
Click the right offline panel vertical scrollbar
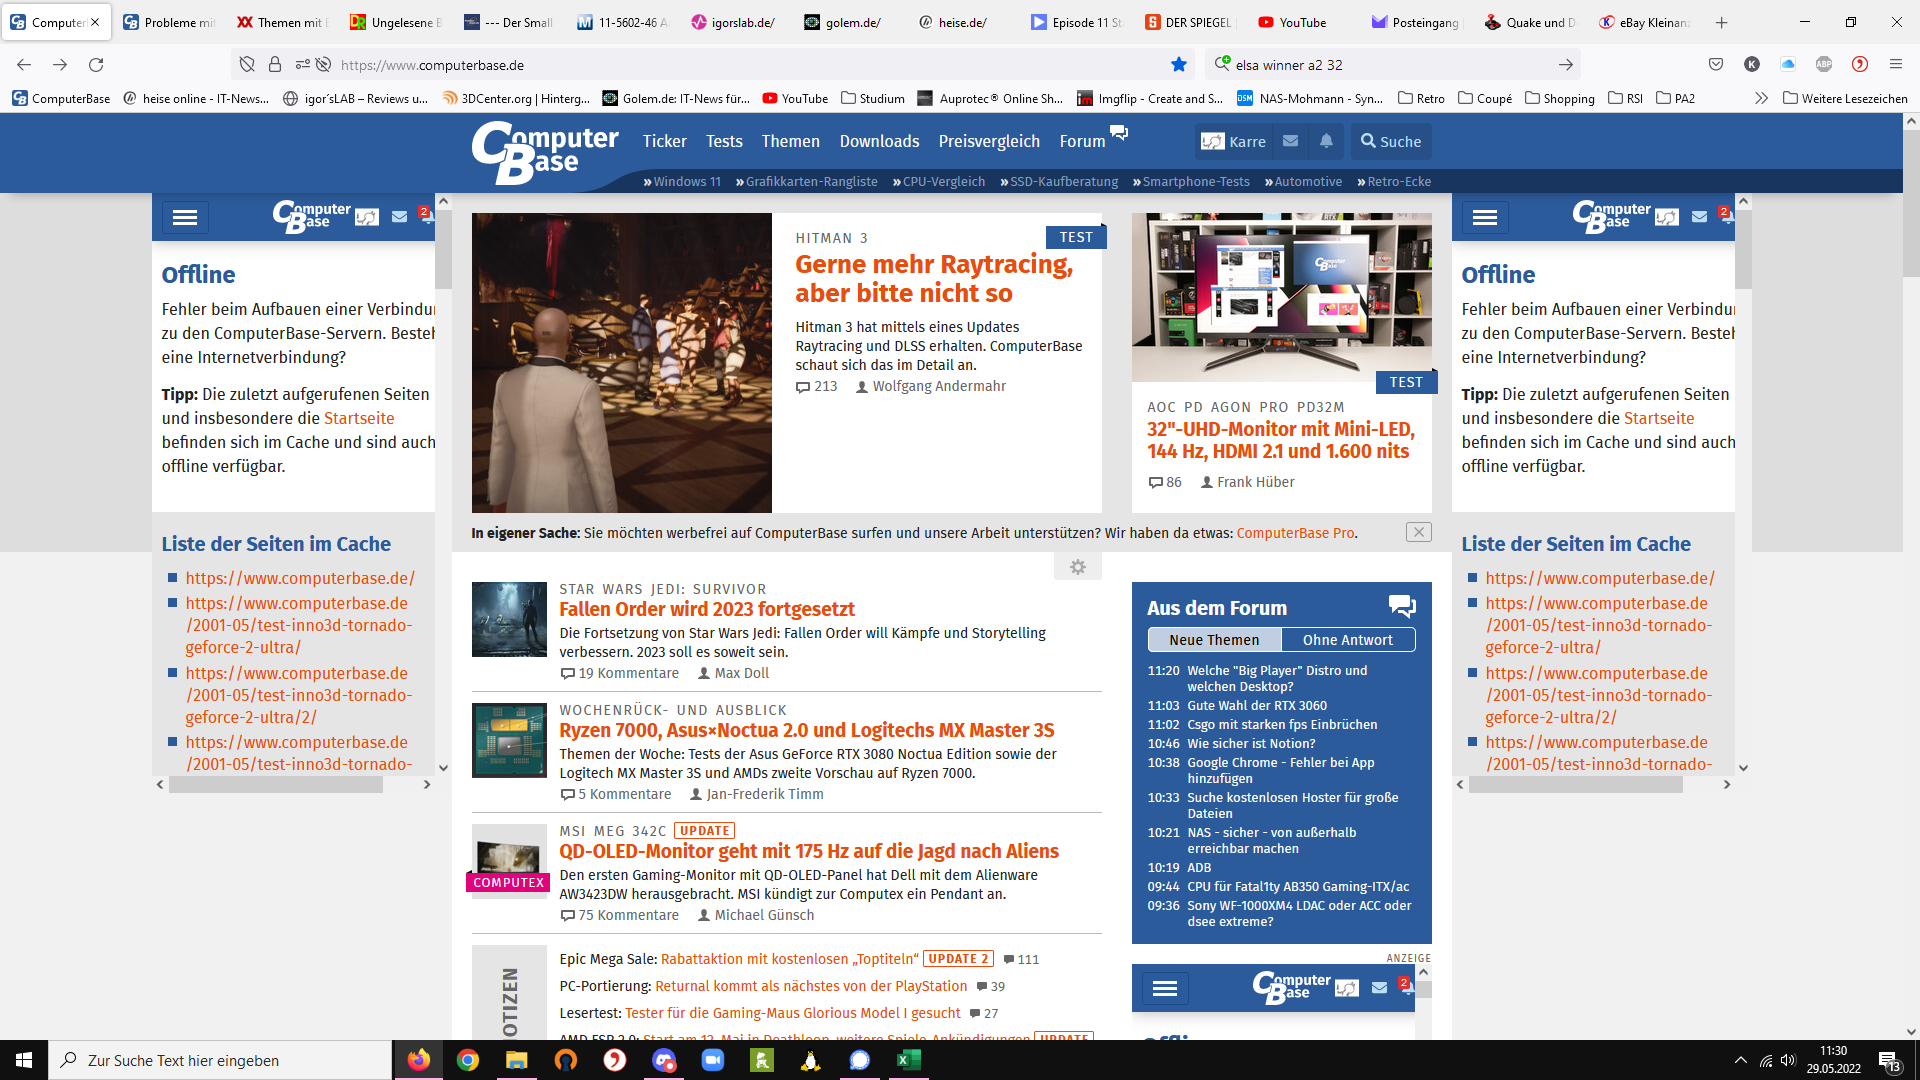1743,248
